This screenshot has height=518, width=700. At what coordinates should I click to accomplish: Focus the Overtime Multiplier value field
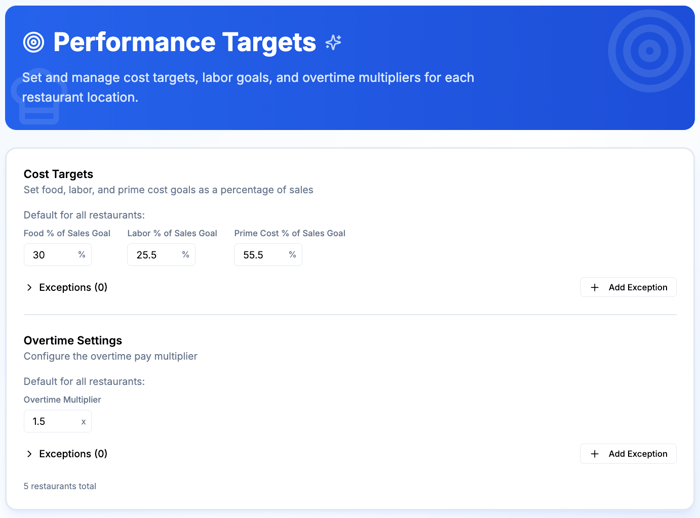click(x=50, y=422)
